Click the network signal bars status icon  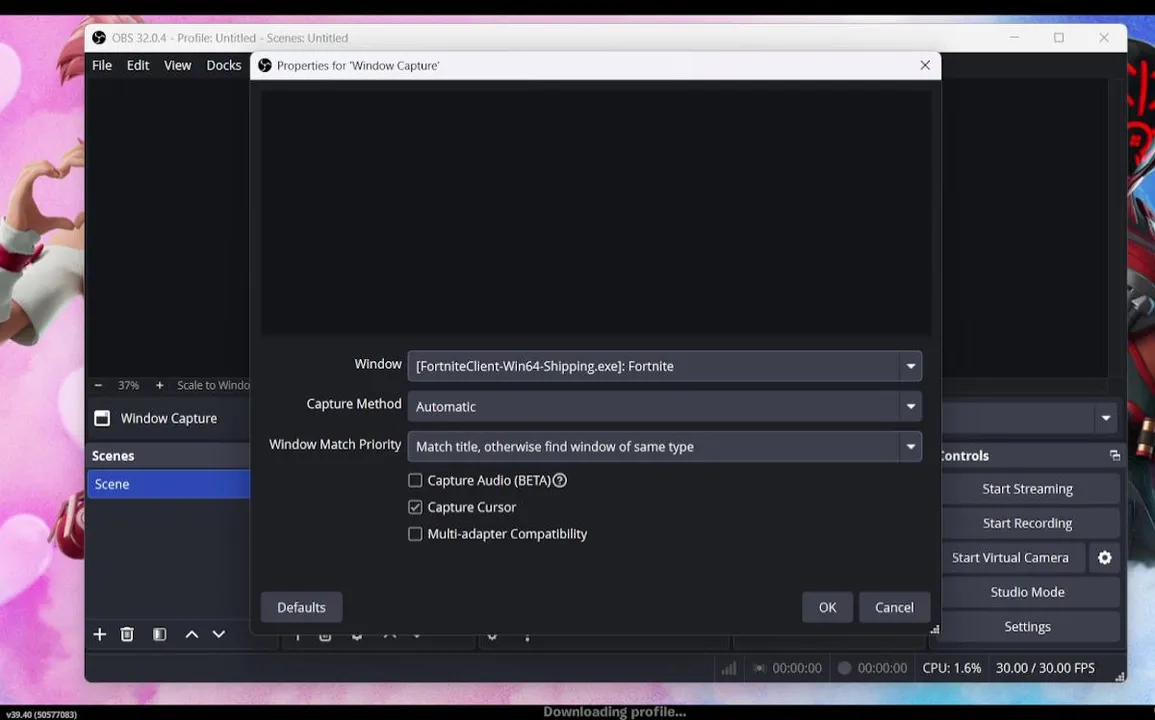click(729, 668)
